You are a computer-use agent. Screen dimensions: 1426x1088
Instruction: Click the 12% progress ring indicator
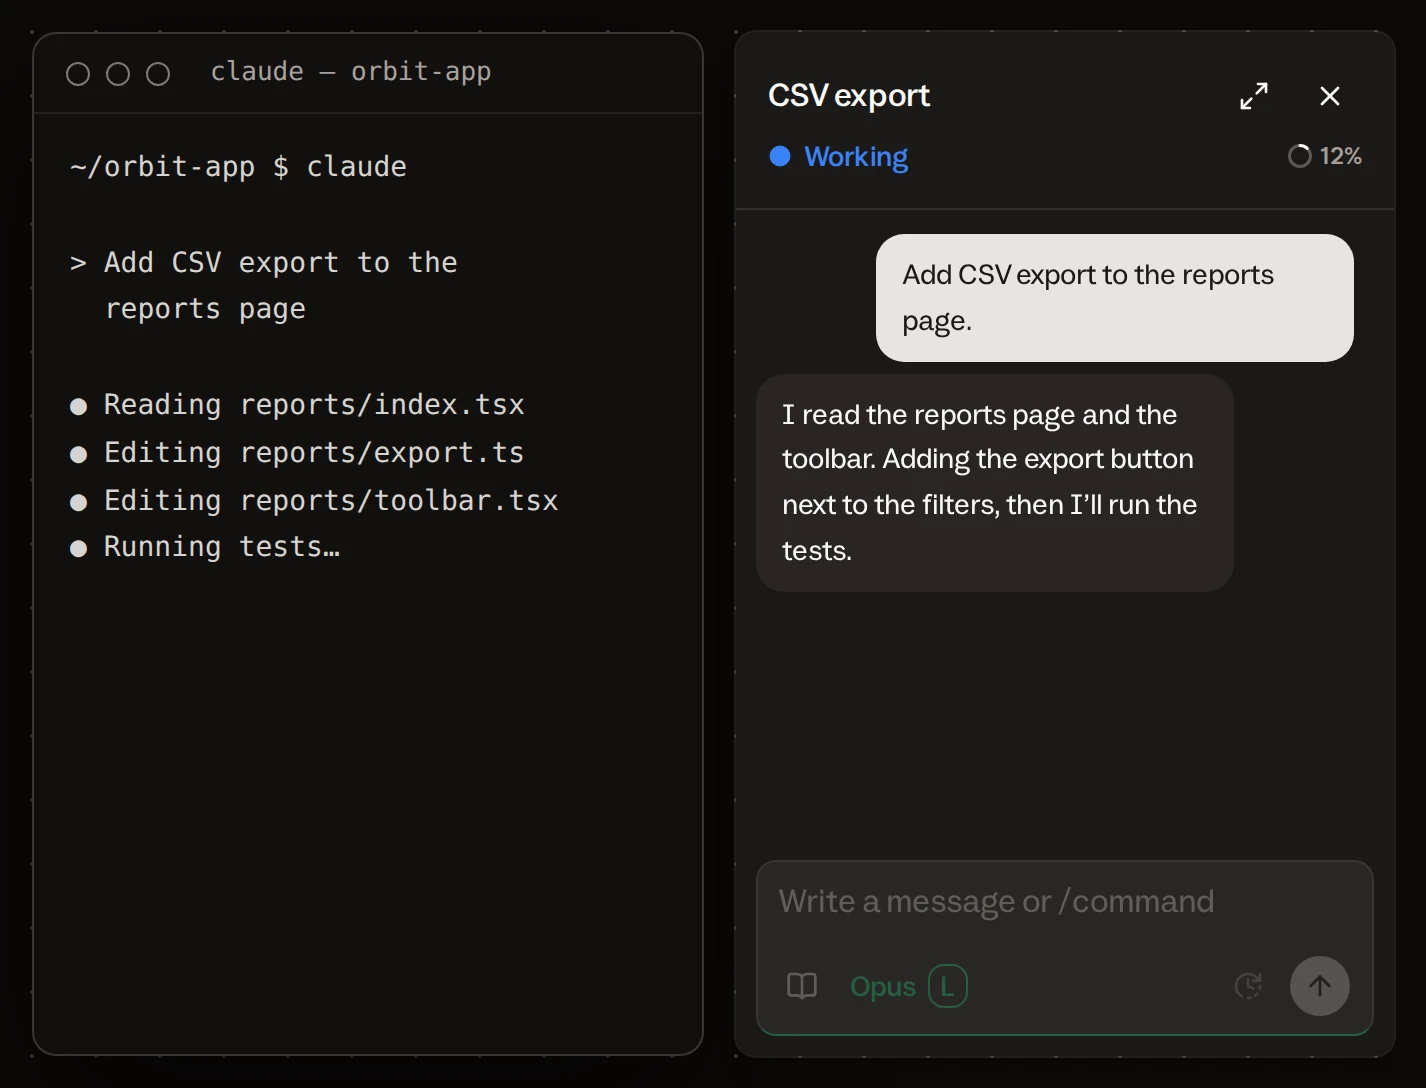point(1299,156)
